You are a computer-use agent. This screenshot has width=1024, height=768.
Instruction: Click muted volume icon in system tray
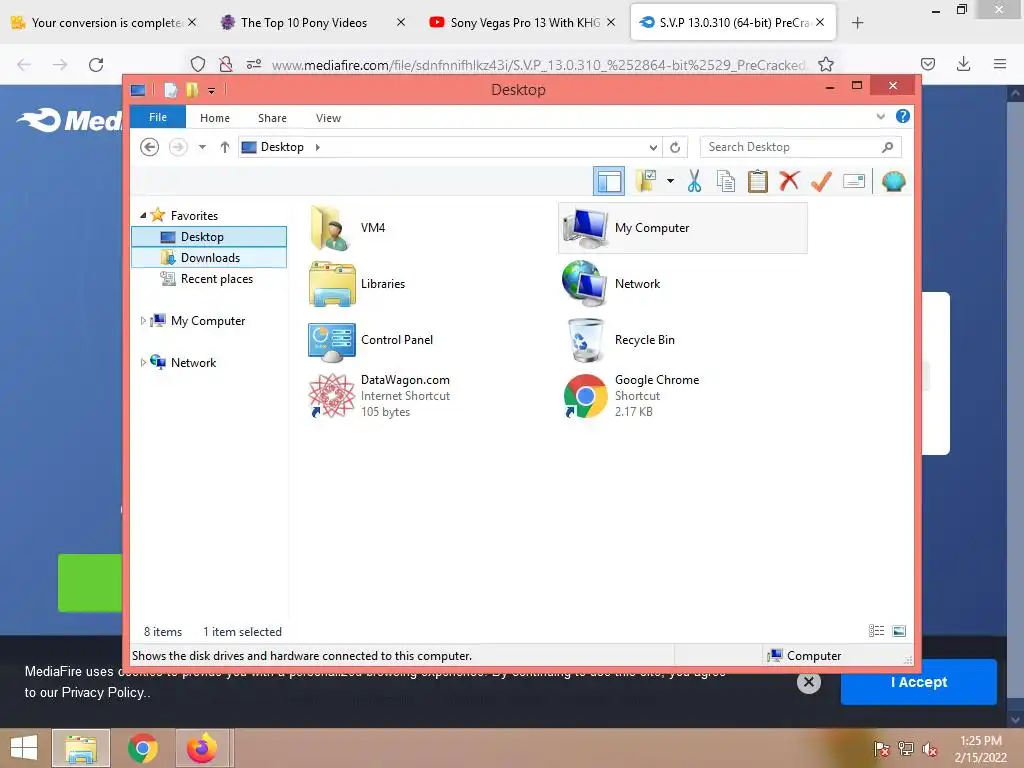pyautogui.click(x=930, y=749)
